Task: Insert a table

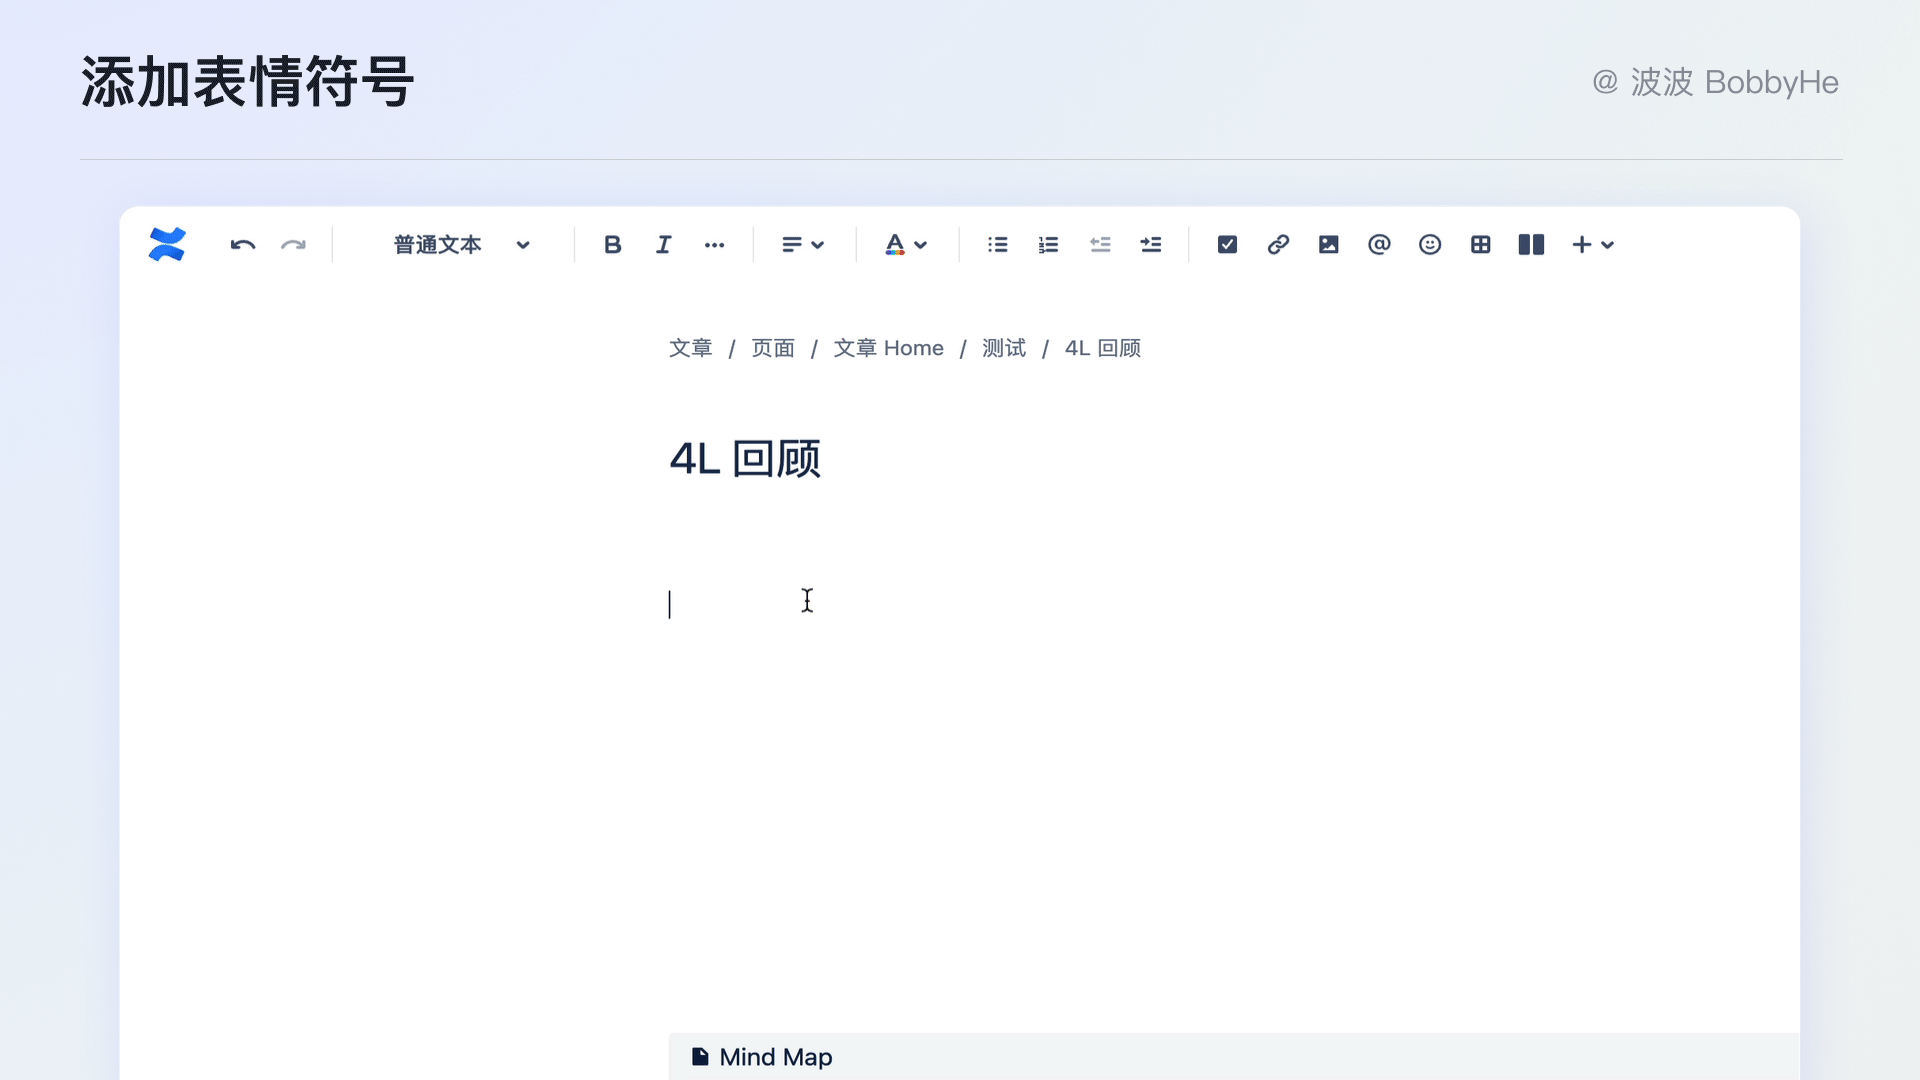Action: pos(1481,245)
